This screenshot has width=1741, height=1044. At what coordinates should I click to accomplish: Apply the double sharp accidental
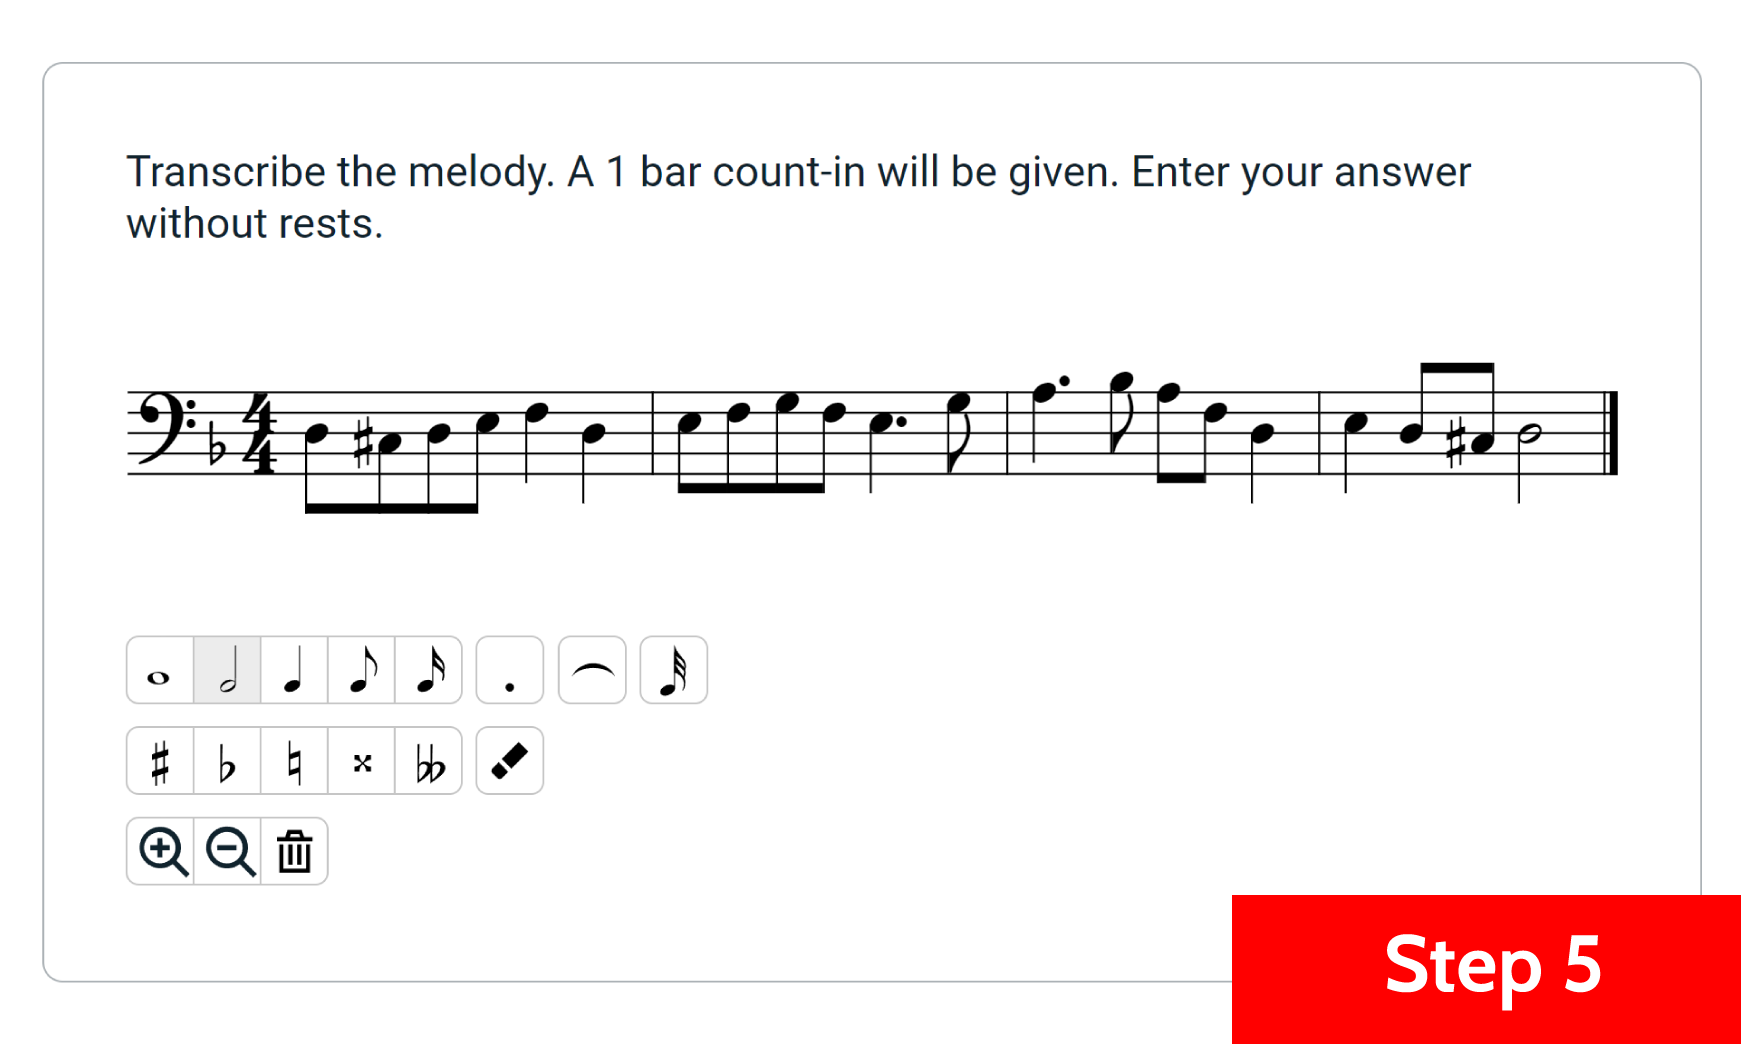point(361,761)
